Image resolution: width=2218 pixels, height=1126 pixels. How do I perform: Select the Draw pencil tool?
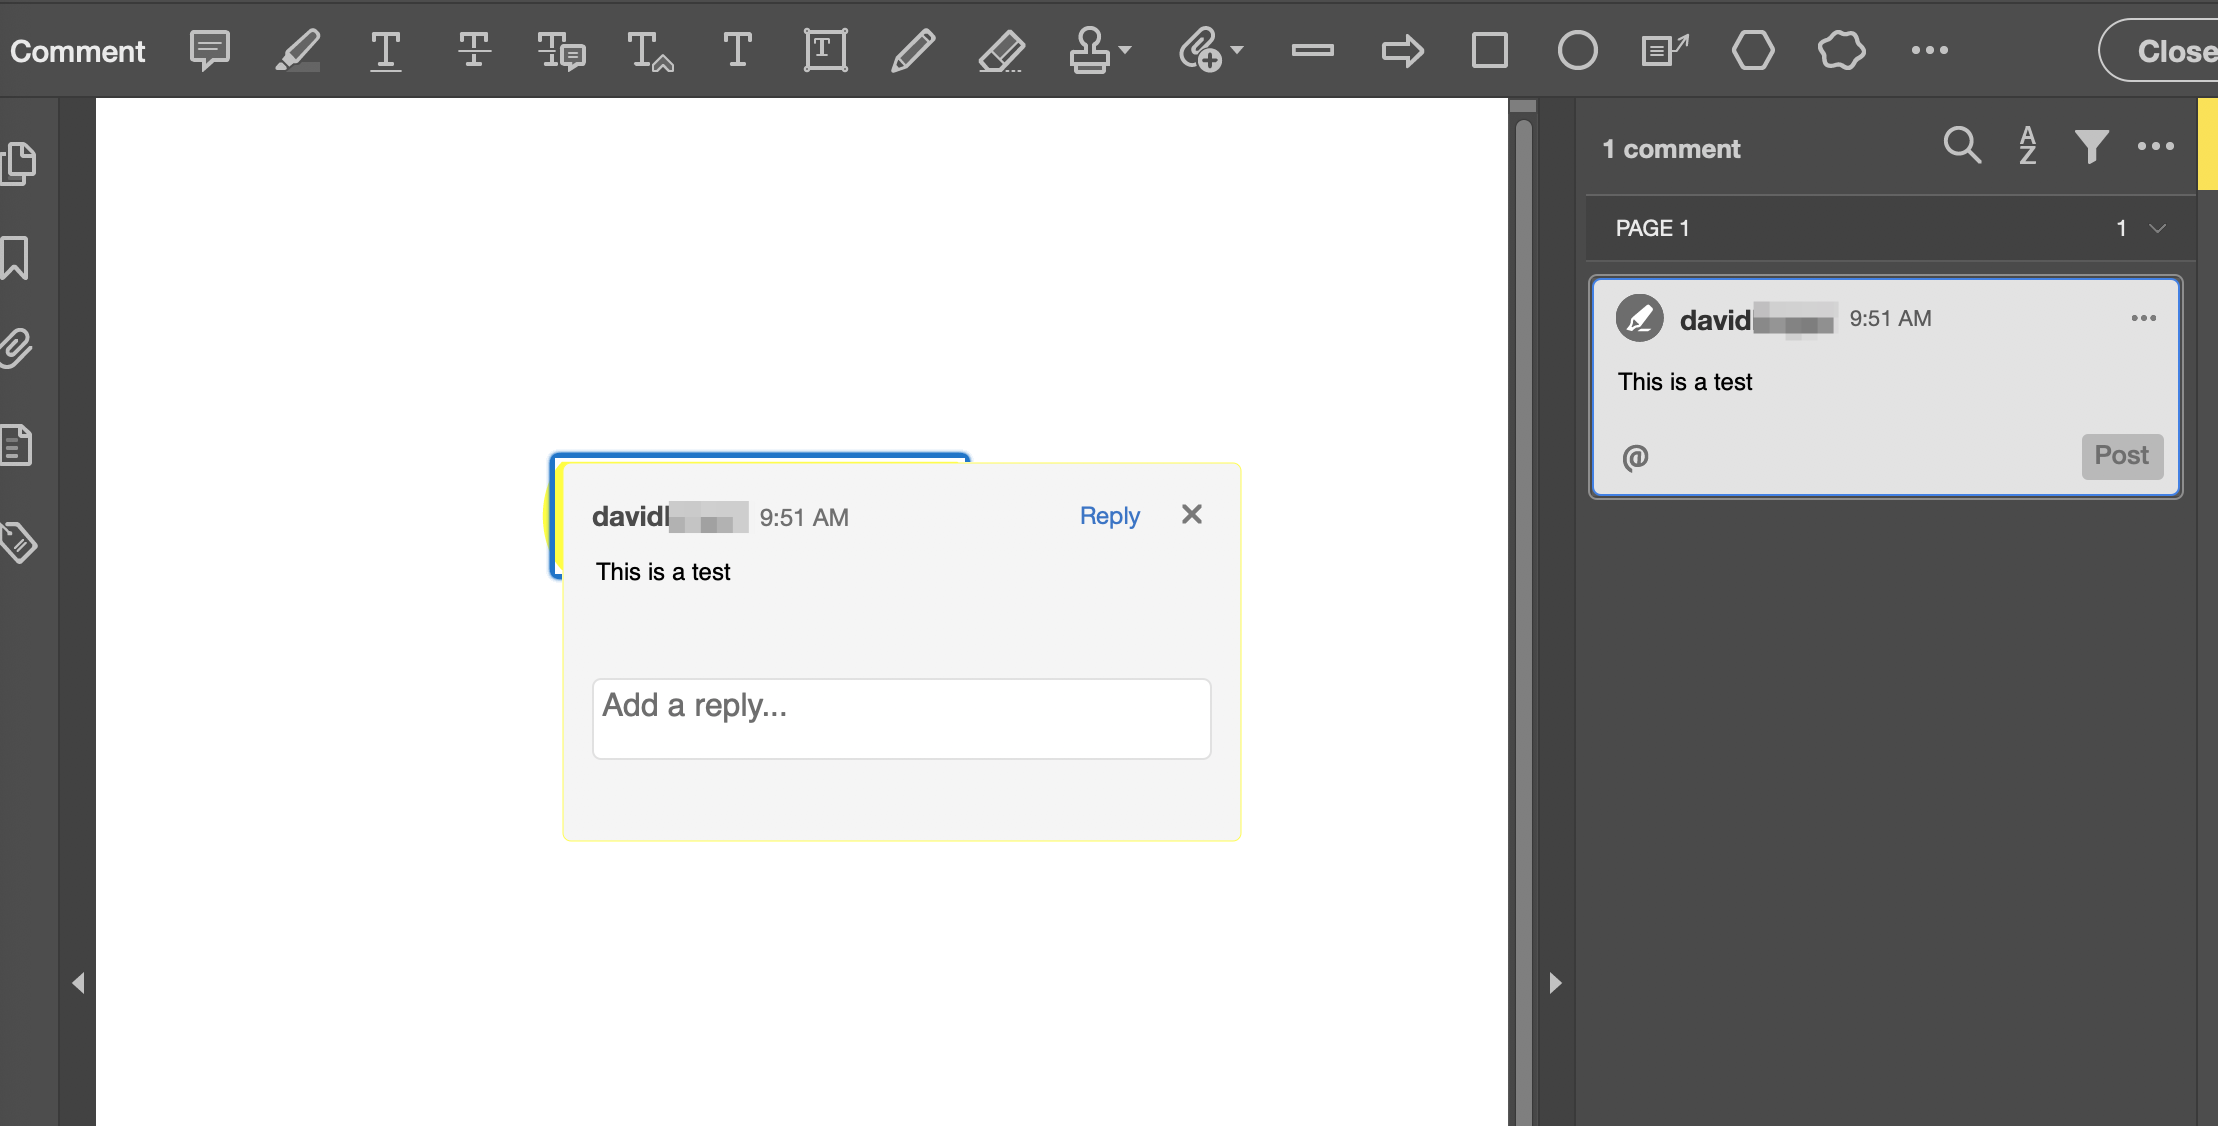pyautogui.click(x=911, y=50)
